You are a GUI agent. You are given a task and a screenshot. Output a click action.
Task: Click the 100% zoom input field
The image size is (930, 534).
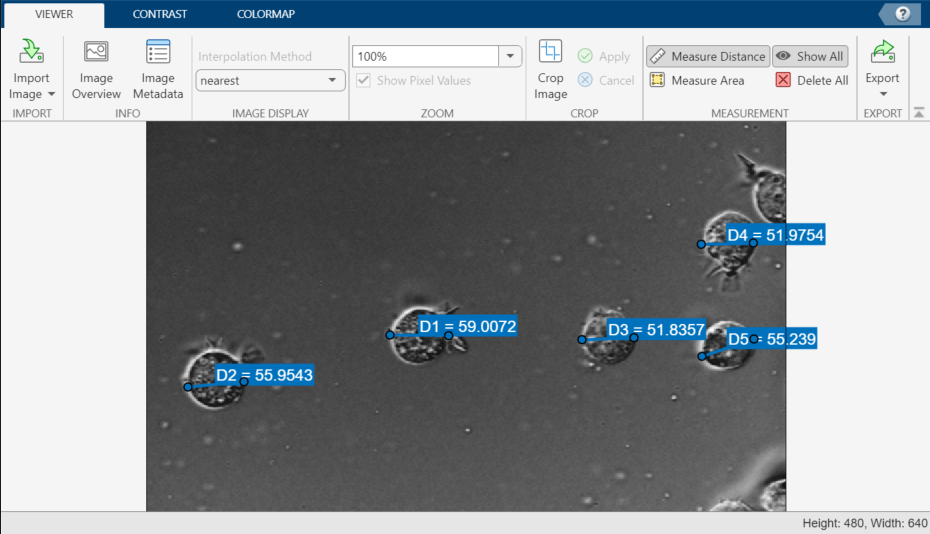pos(425,56)
